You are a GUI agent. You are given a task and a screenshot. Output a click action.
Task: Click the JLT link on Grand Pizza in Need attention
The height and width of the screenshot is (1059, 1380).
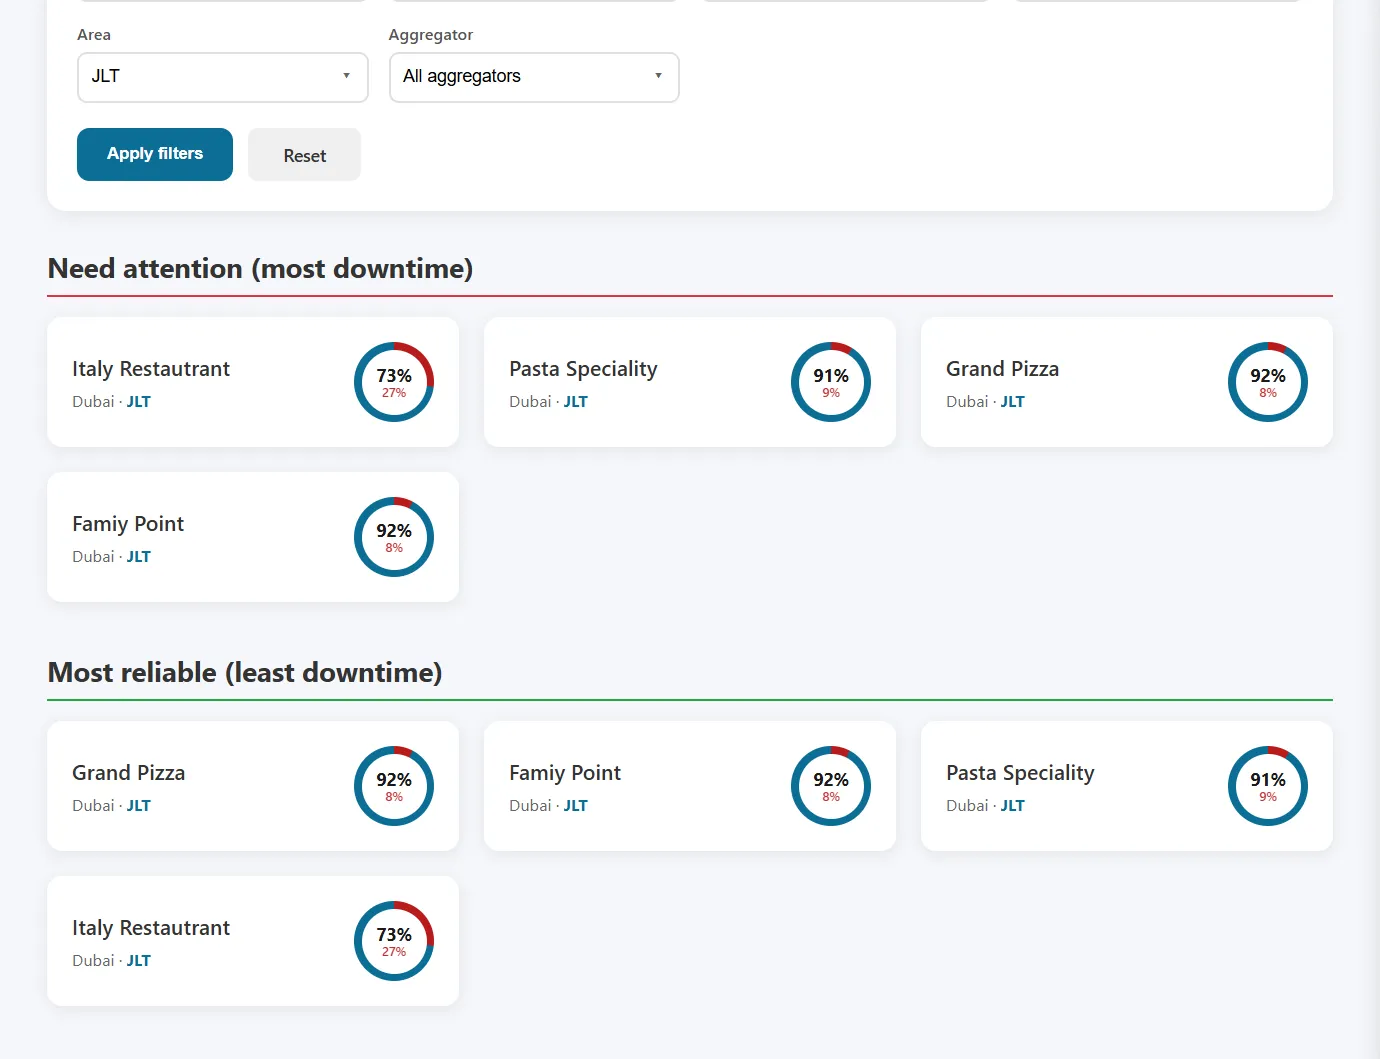(x=1012, y=402)
